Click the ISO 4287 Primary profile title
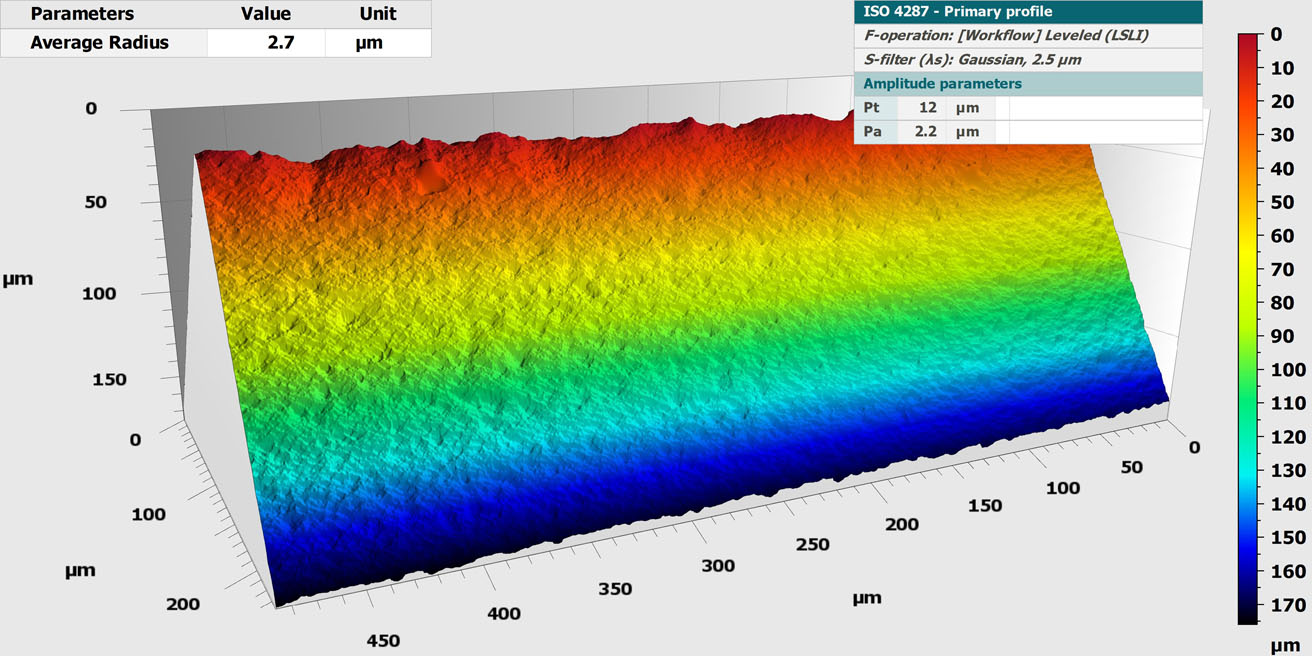The image size is (1312, 656). [957, 12]
